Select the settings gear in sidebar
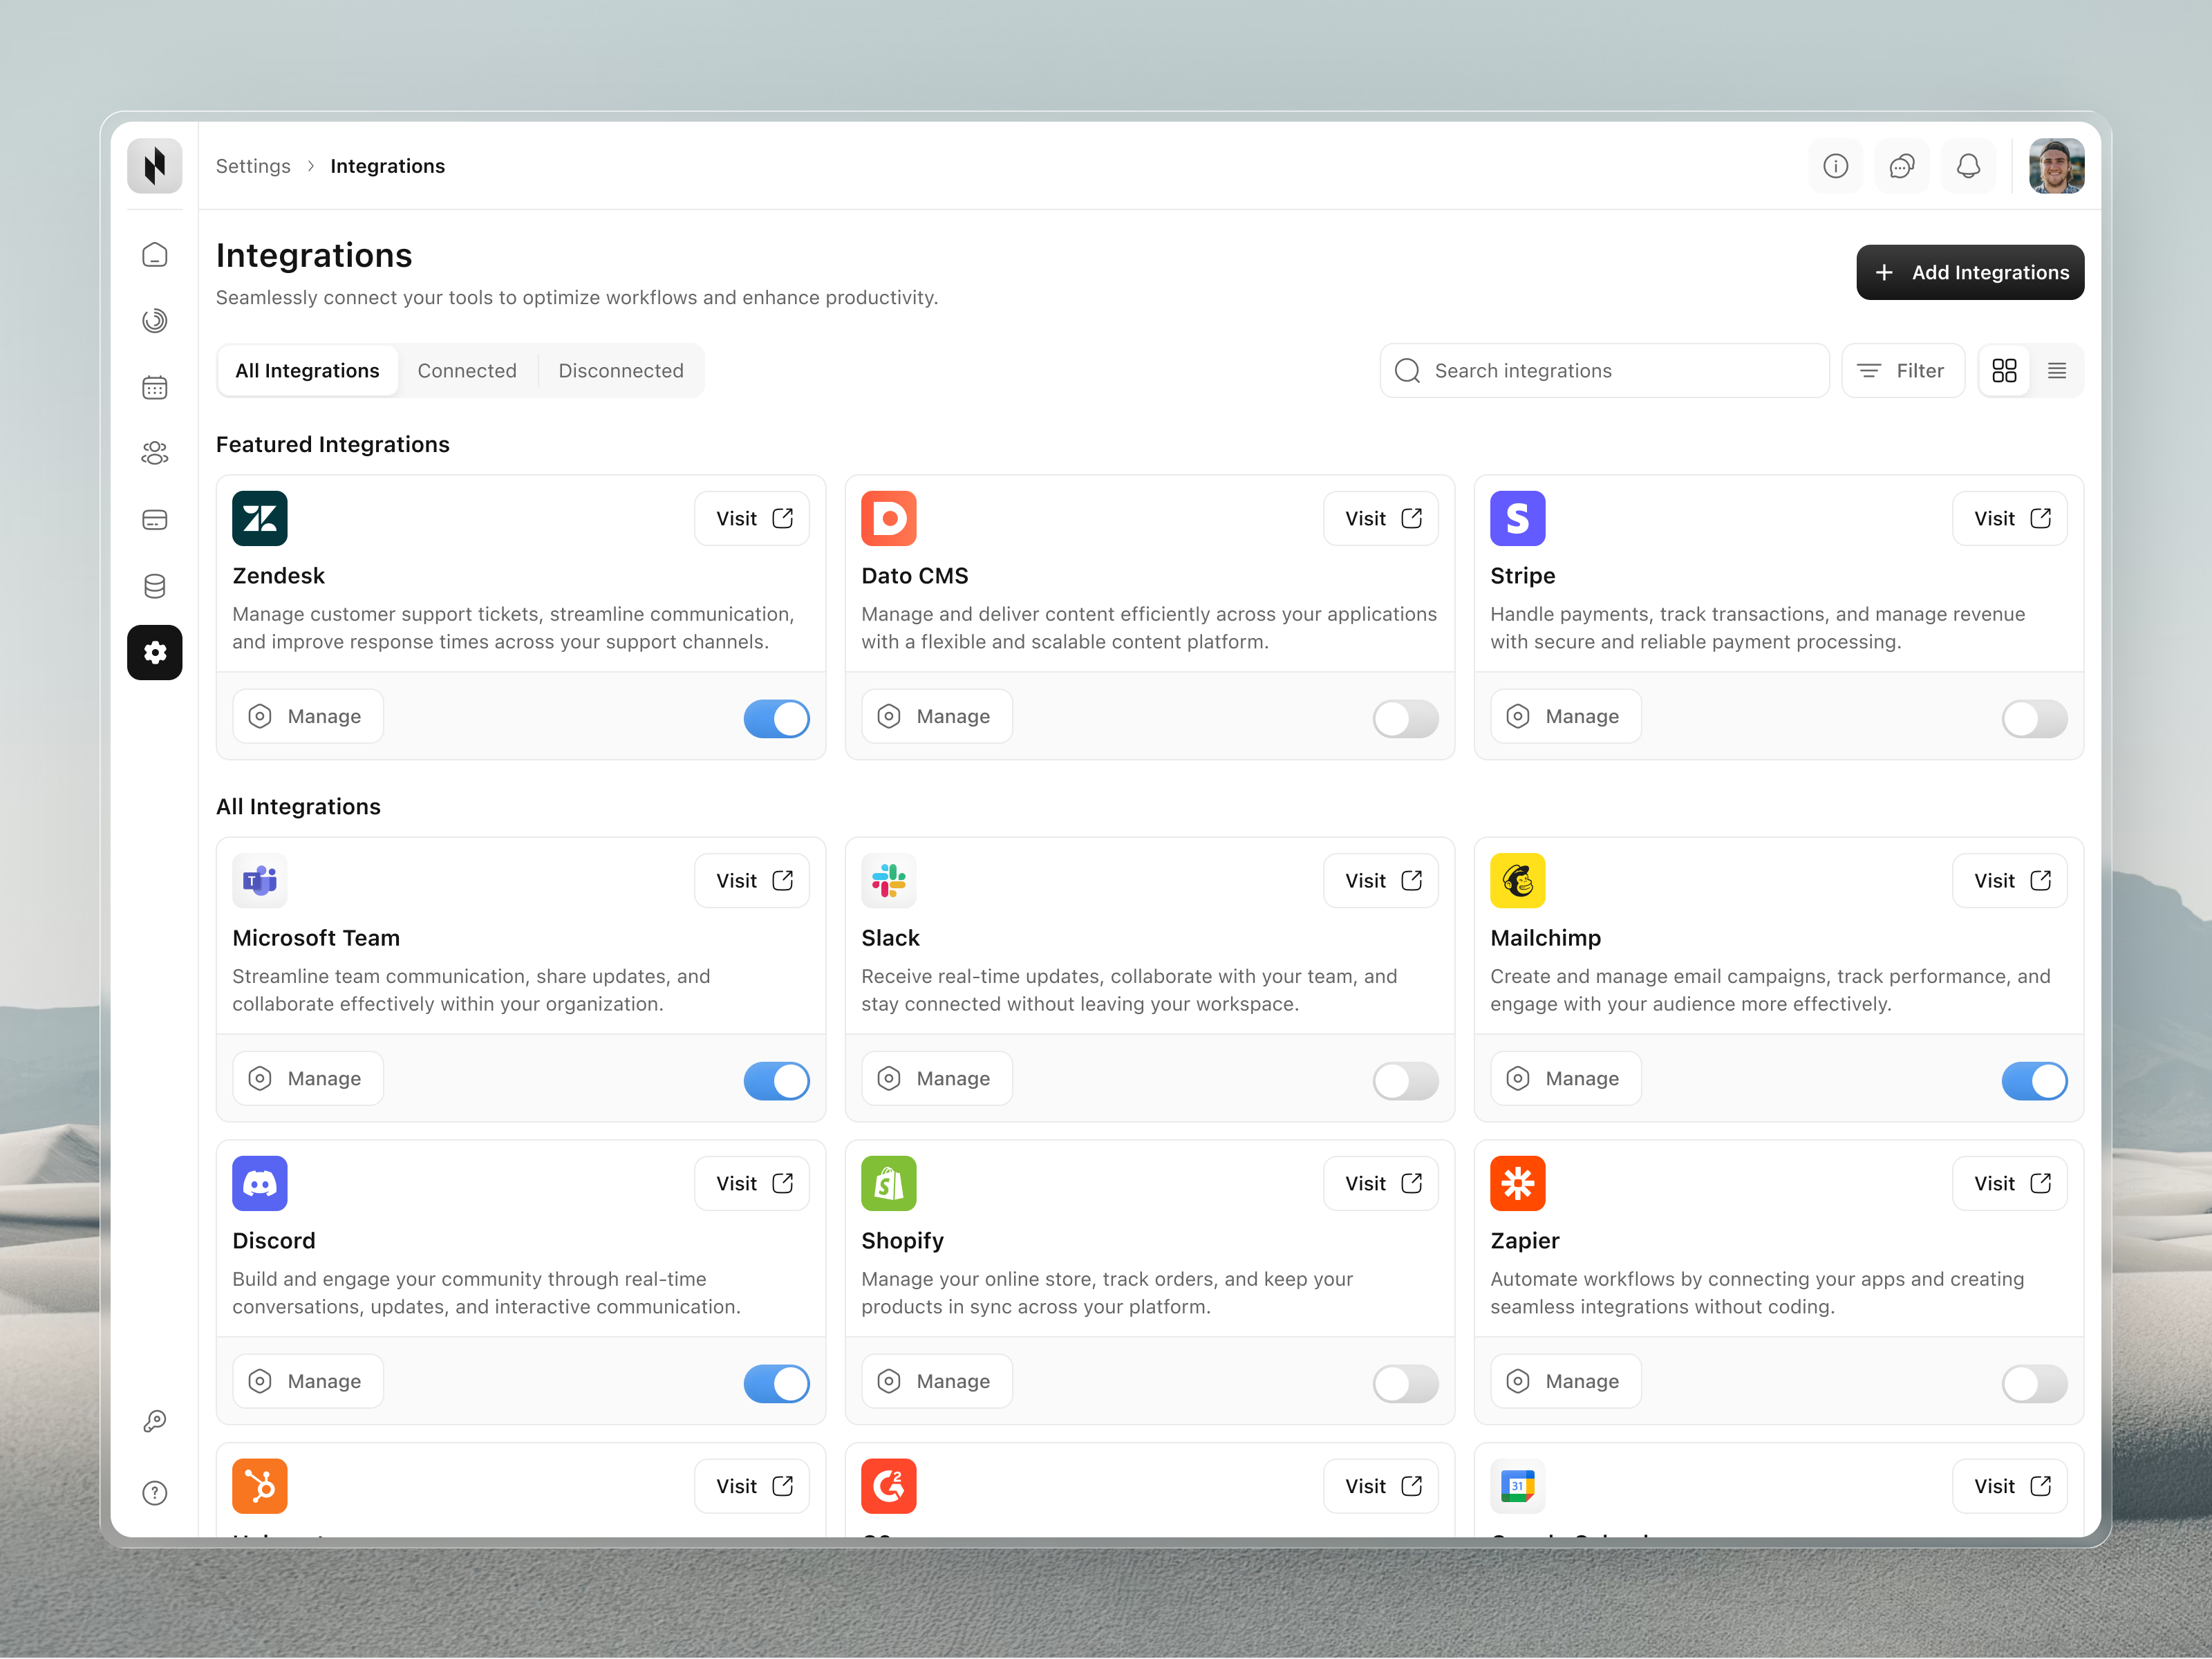This screenshot has width=2212, height=1659. [155, 653]
